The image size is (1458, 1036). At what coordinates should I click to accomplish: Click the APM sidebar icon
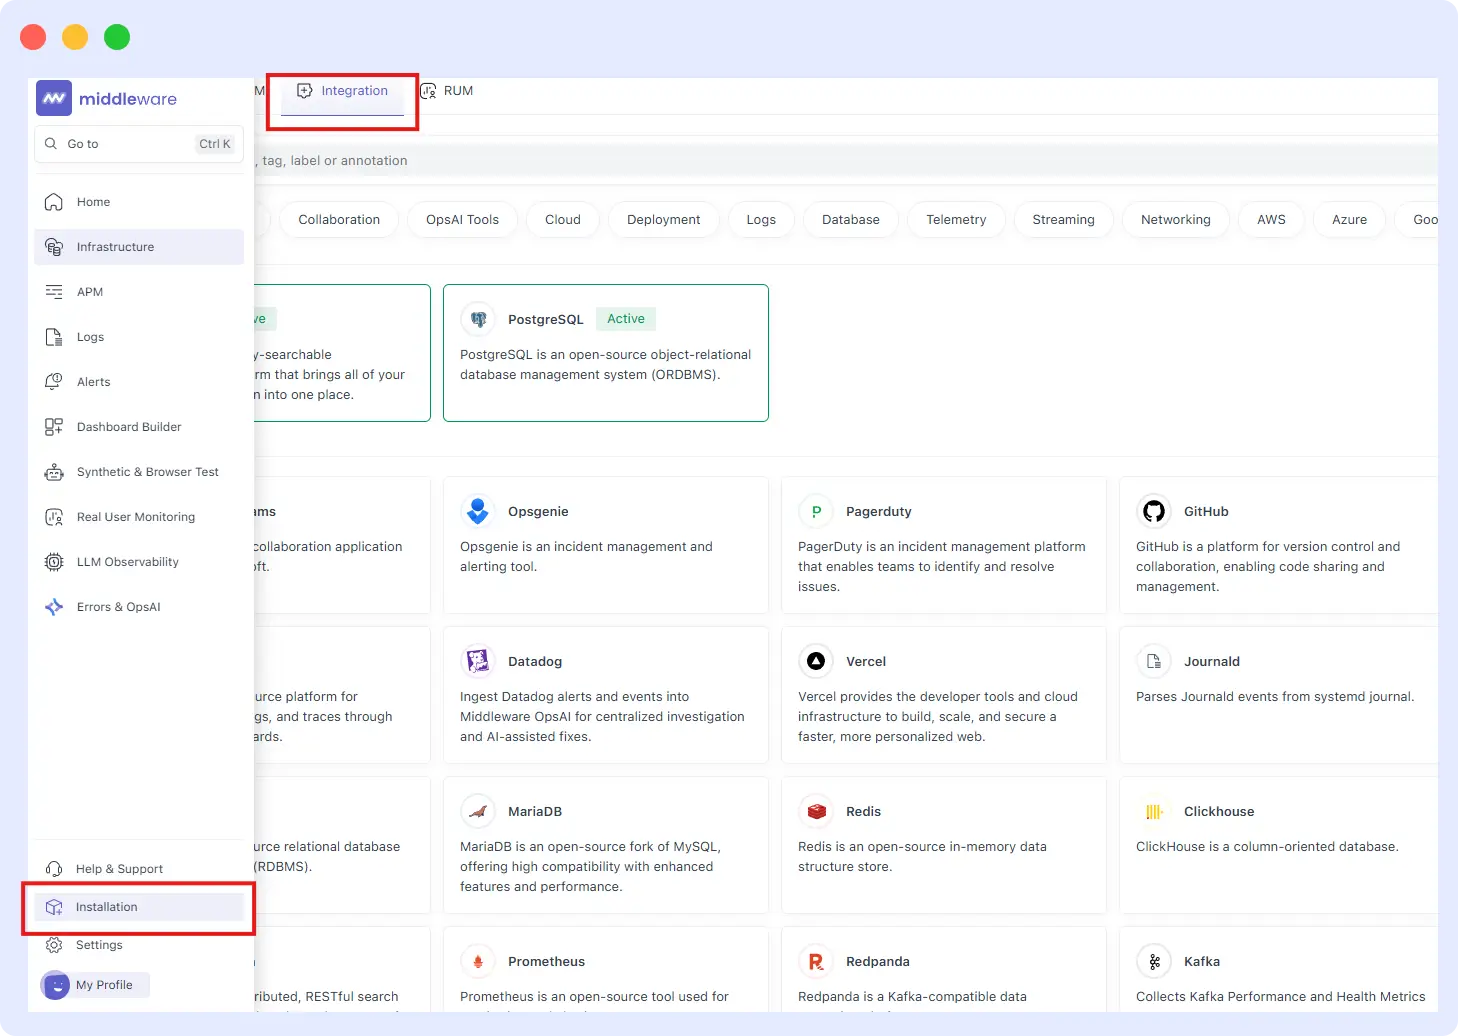pos(54,292)
